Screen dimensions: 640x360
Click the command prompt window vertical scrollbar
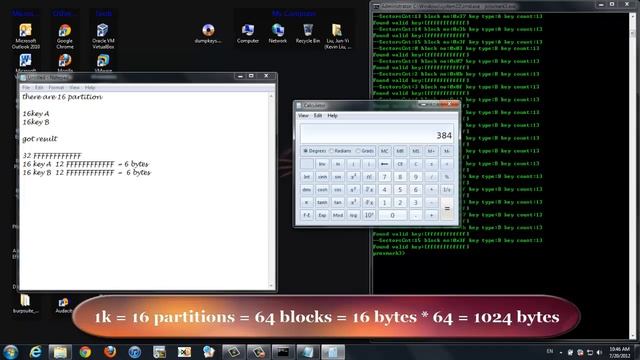pyautogui.click(x=633, y=176)
